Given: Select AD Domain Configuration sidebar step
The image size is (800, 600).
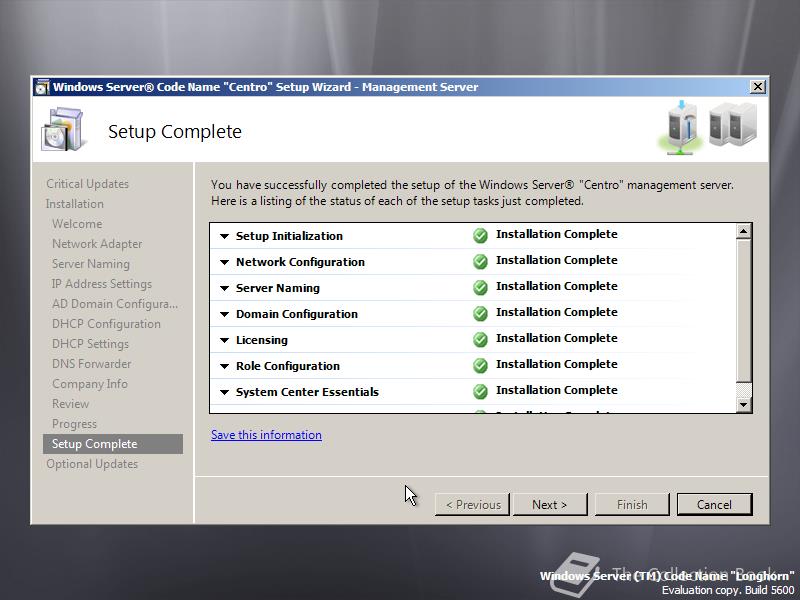Looking at the screenshot, I should pyautogui.click(x=115, y=304).
